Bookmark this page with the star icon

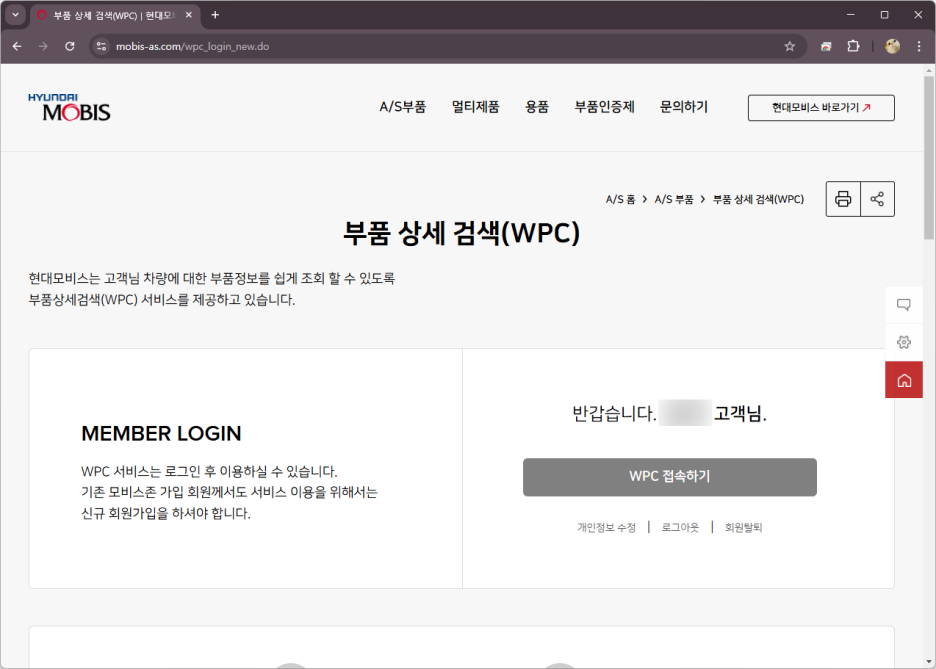tap(789, 47)
